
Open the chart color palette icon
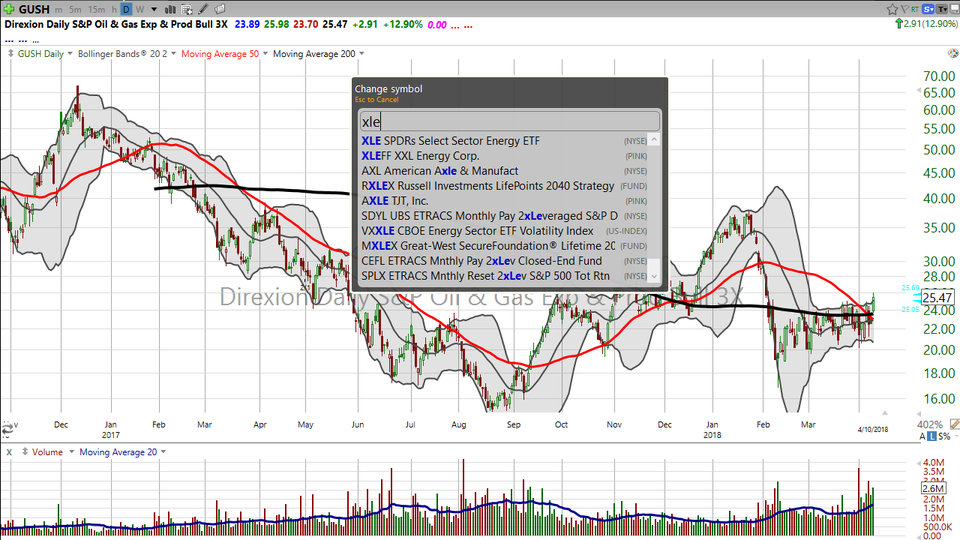click(953, 54)
